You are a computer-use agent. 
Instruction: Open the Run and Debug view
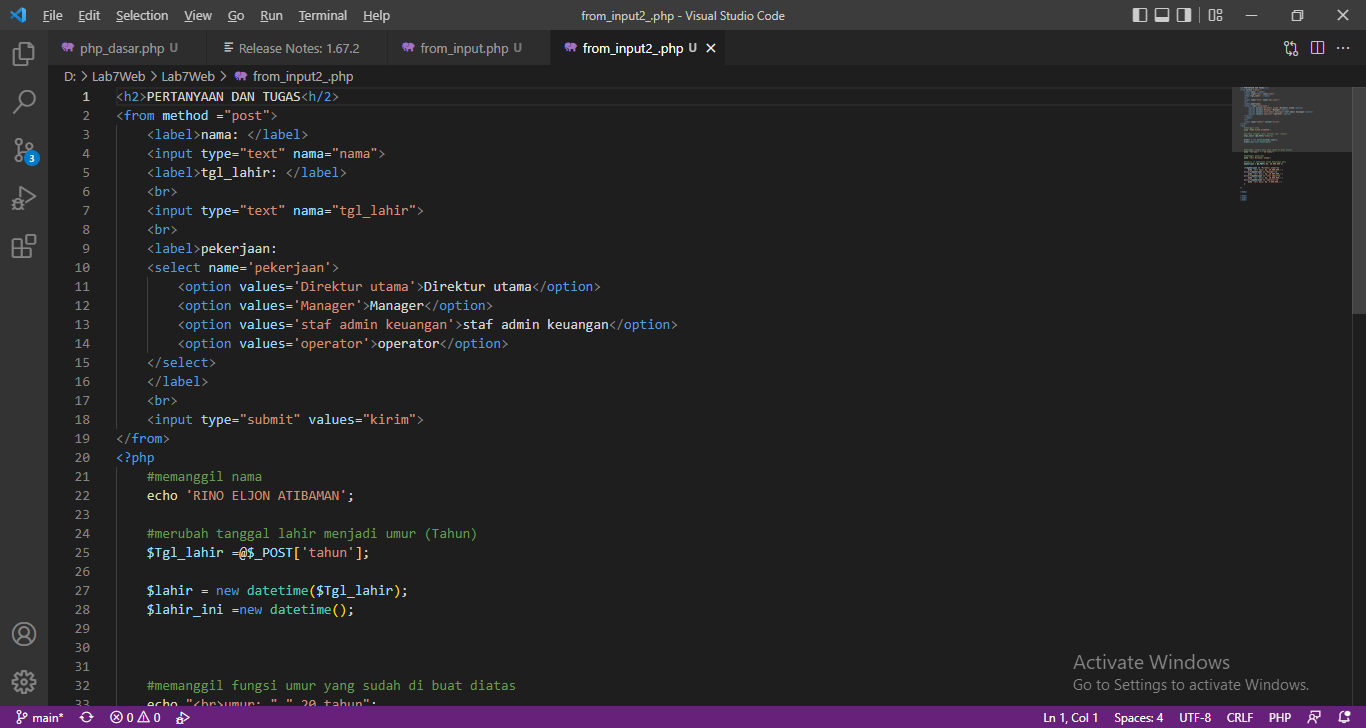click(x=24, y=198)
